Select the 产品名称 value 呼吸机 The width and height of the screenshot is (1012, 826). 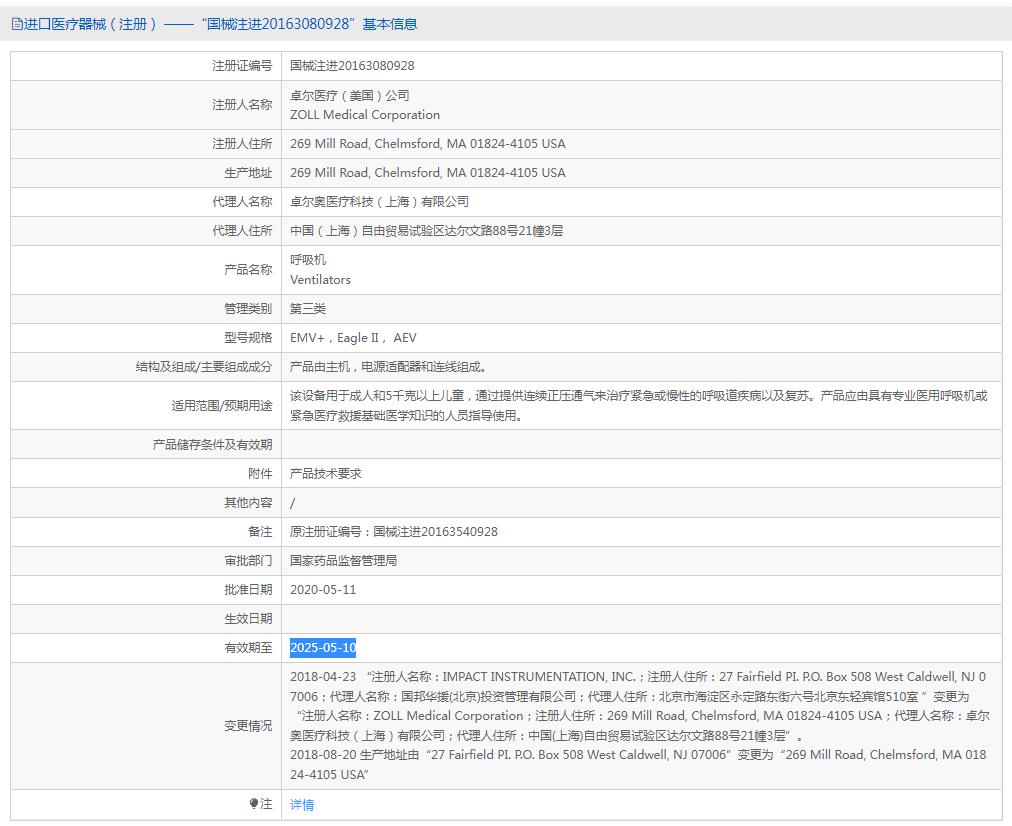coord(305,260)
